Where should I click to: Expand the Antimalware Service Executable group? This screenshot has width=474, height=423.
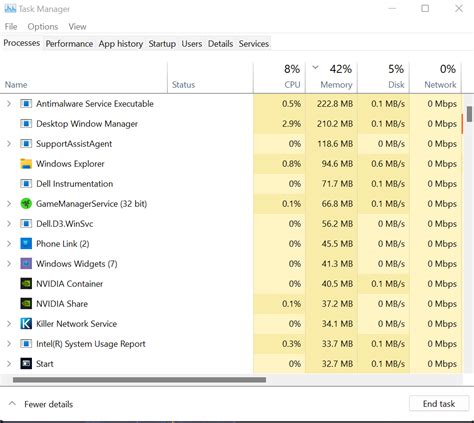9,104
